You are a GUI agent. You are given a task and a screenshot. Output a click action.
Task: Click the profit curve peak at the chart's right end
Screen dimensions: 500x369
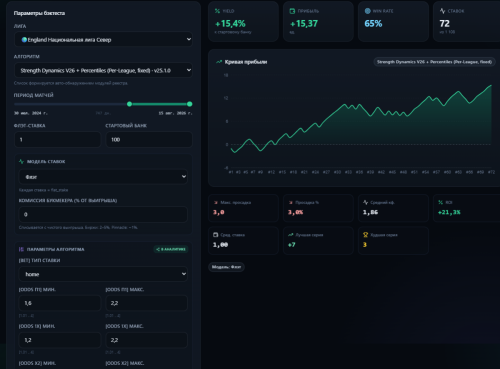coord(491,86)
